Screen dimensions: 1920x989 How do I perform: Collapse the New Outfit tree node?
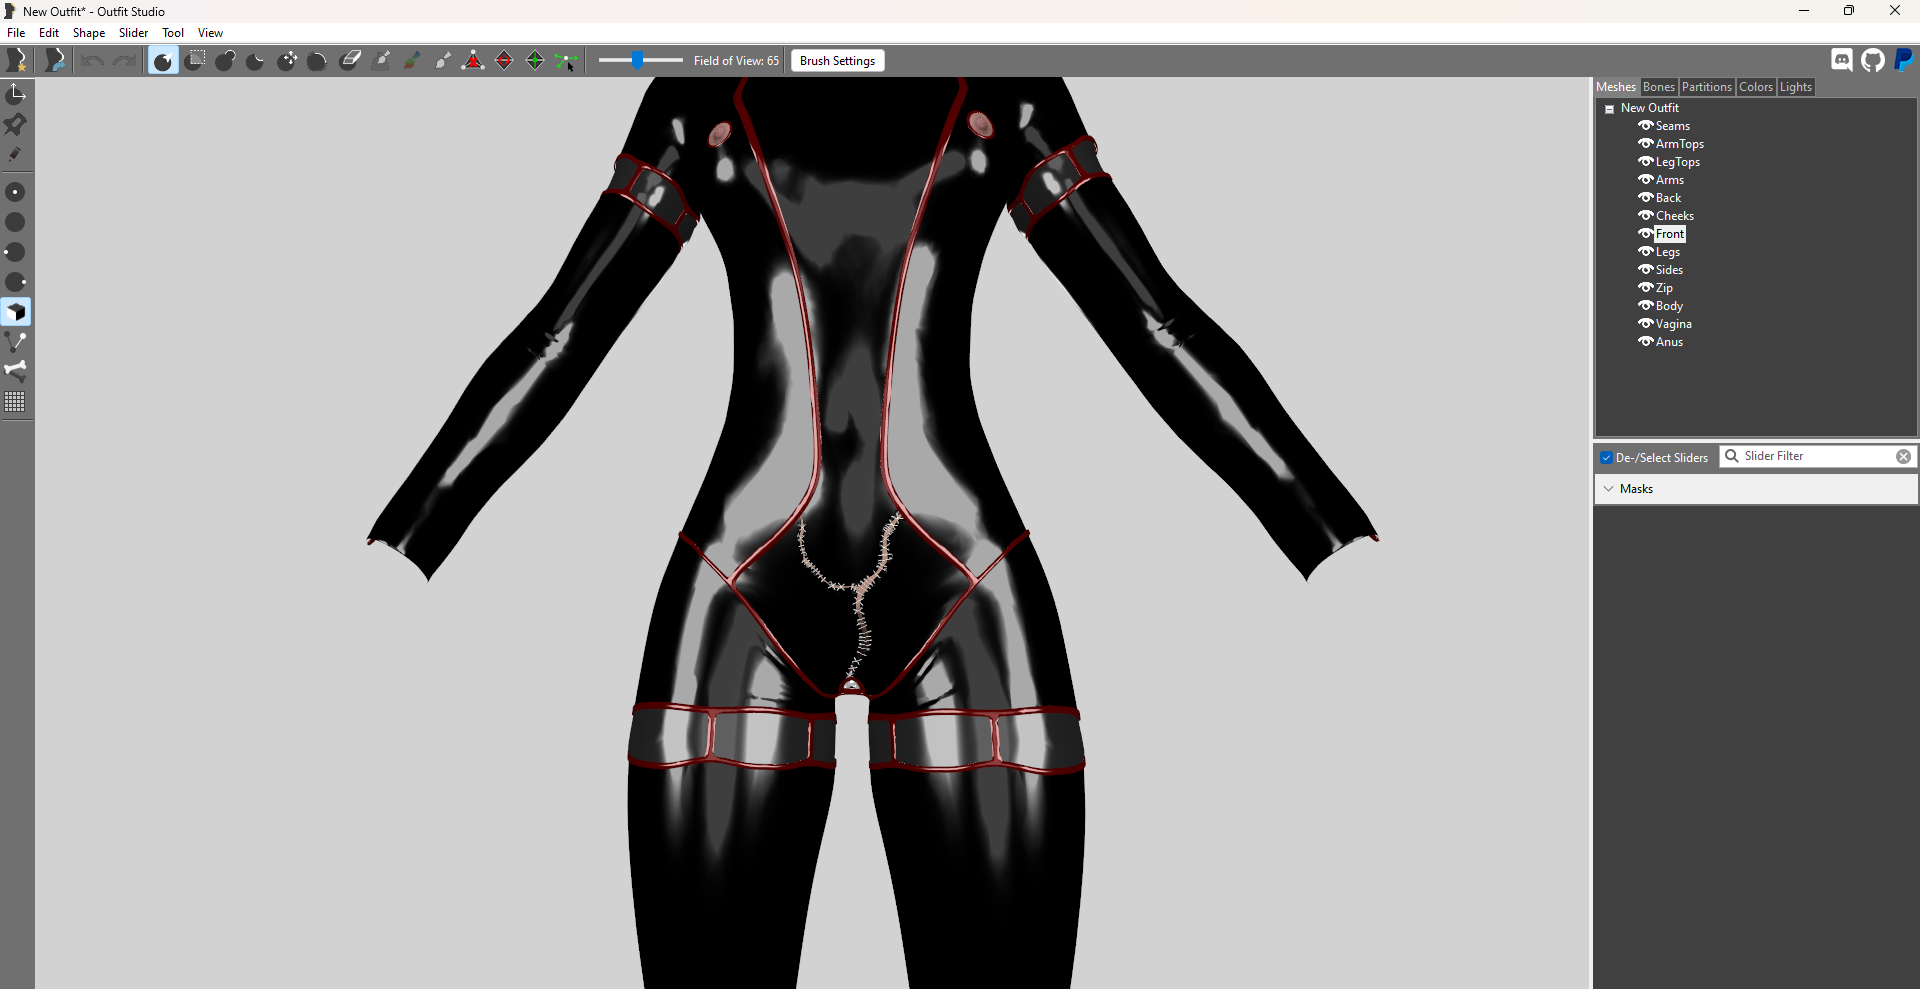pos(1610,109)
